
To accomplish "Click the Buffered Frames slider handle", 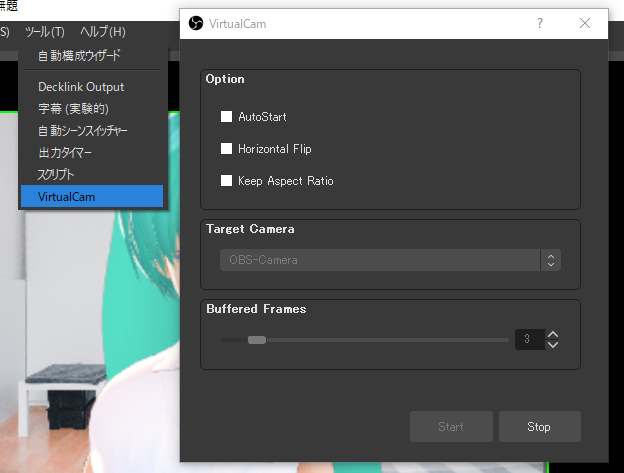I will coord(257,340).
